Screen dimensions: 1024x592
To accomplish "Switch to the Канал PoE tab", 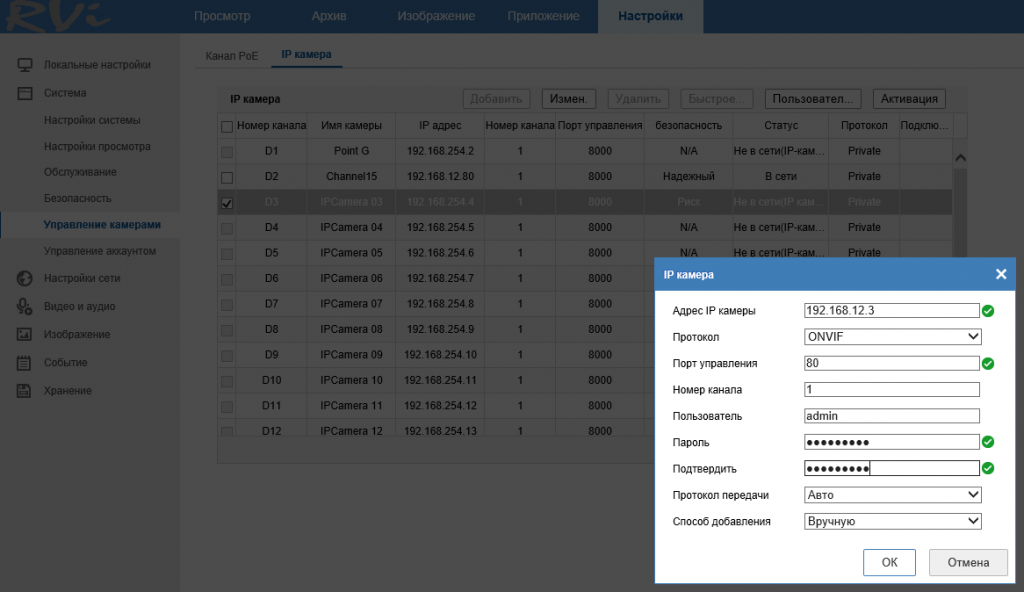I will (231, 56).
